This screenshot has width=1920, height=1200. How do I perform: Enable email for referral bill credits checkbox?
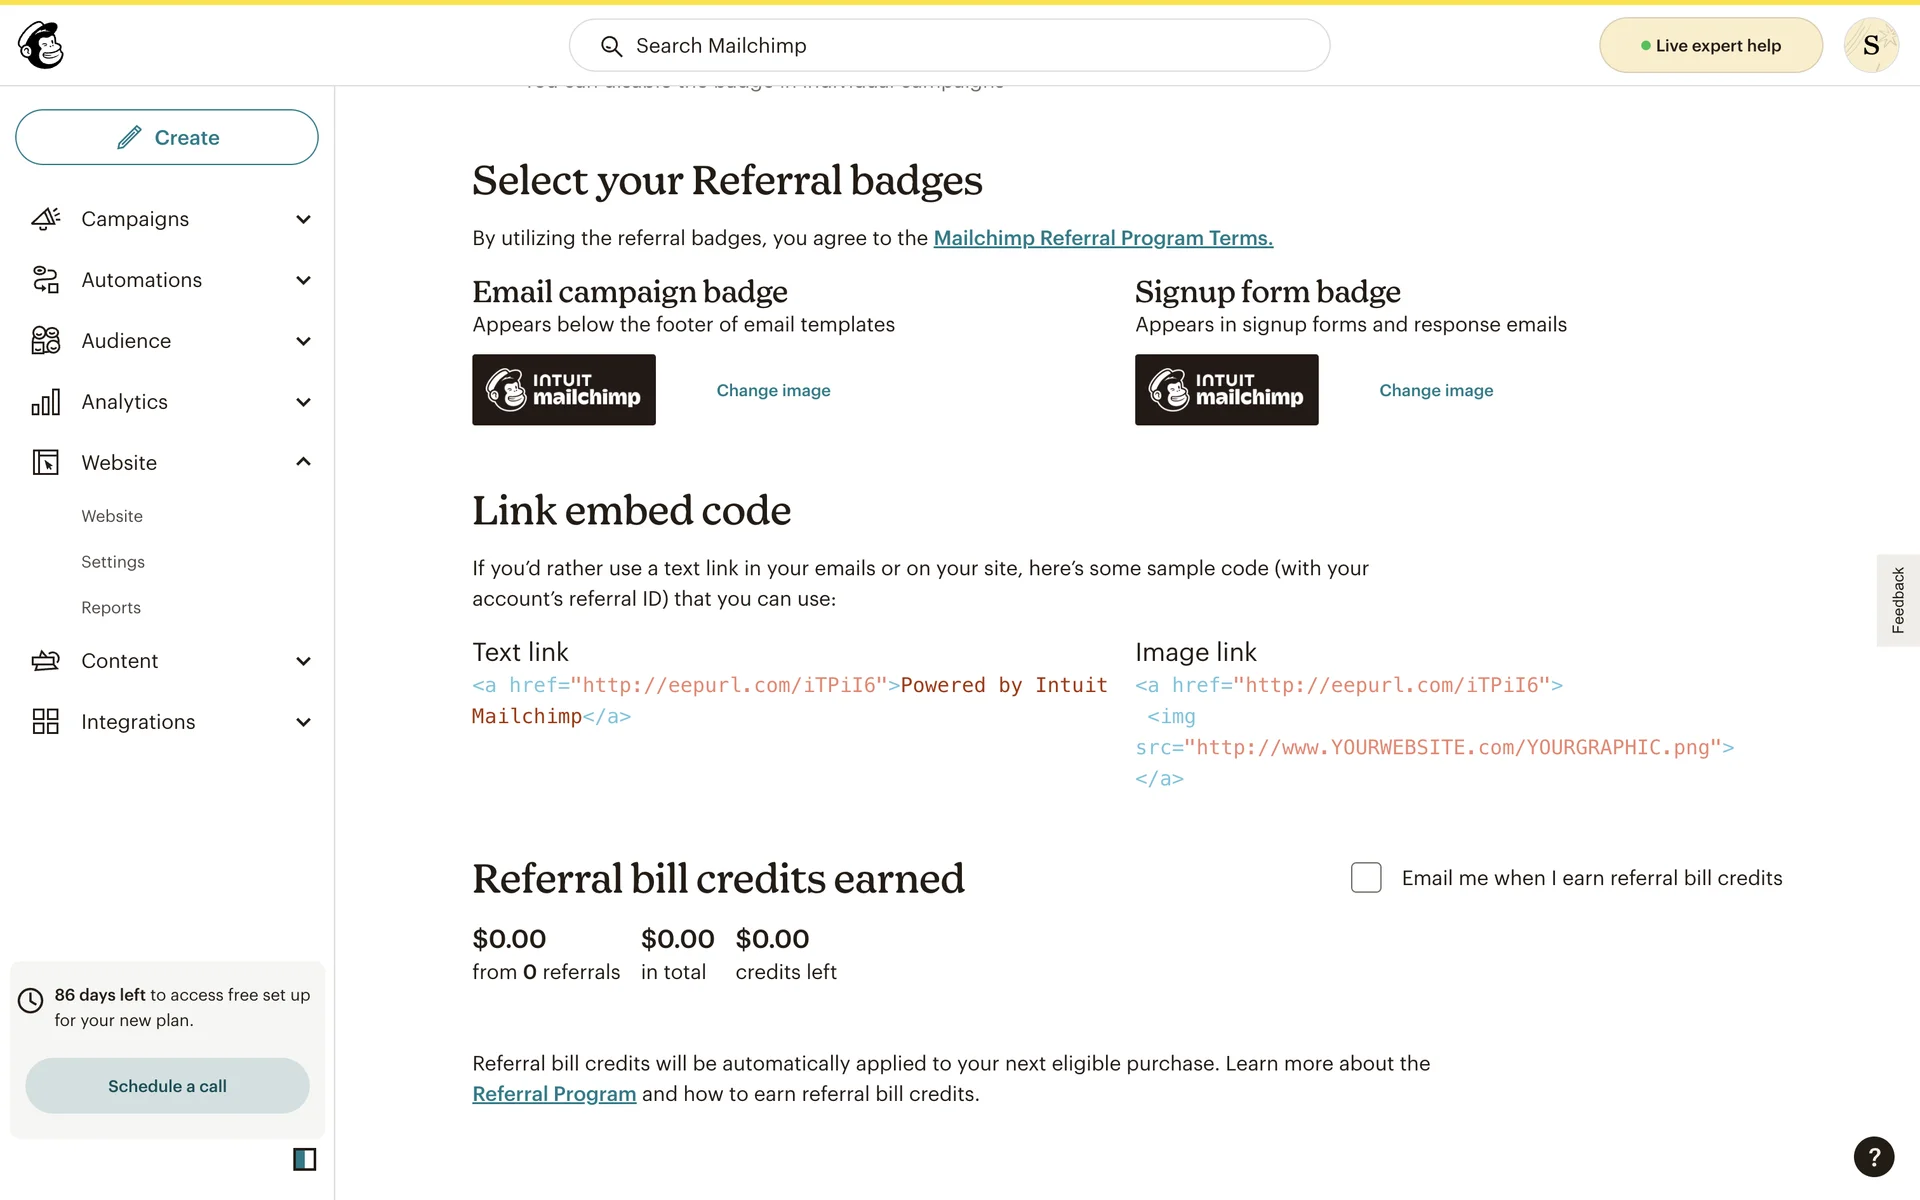[x=1366, y=878]
